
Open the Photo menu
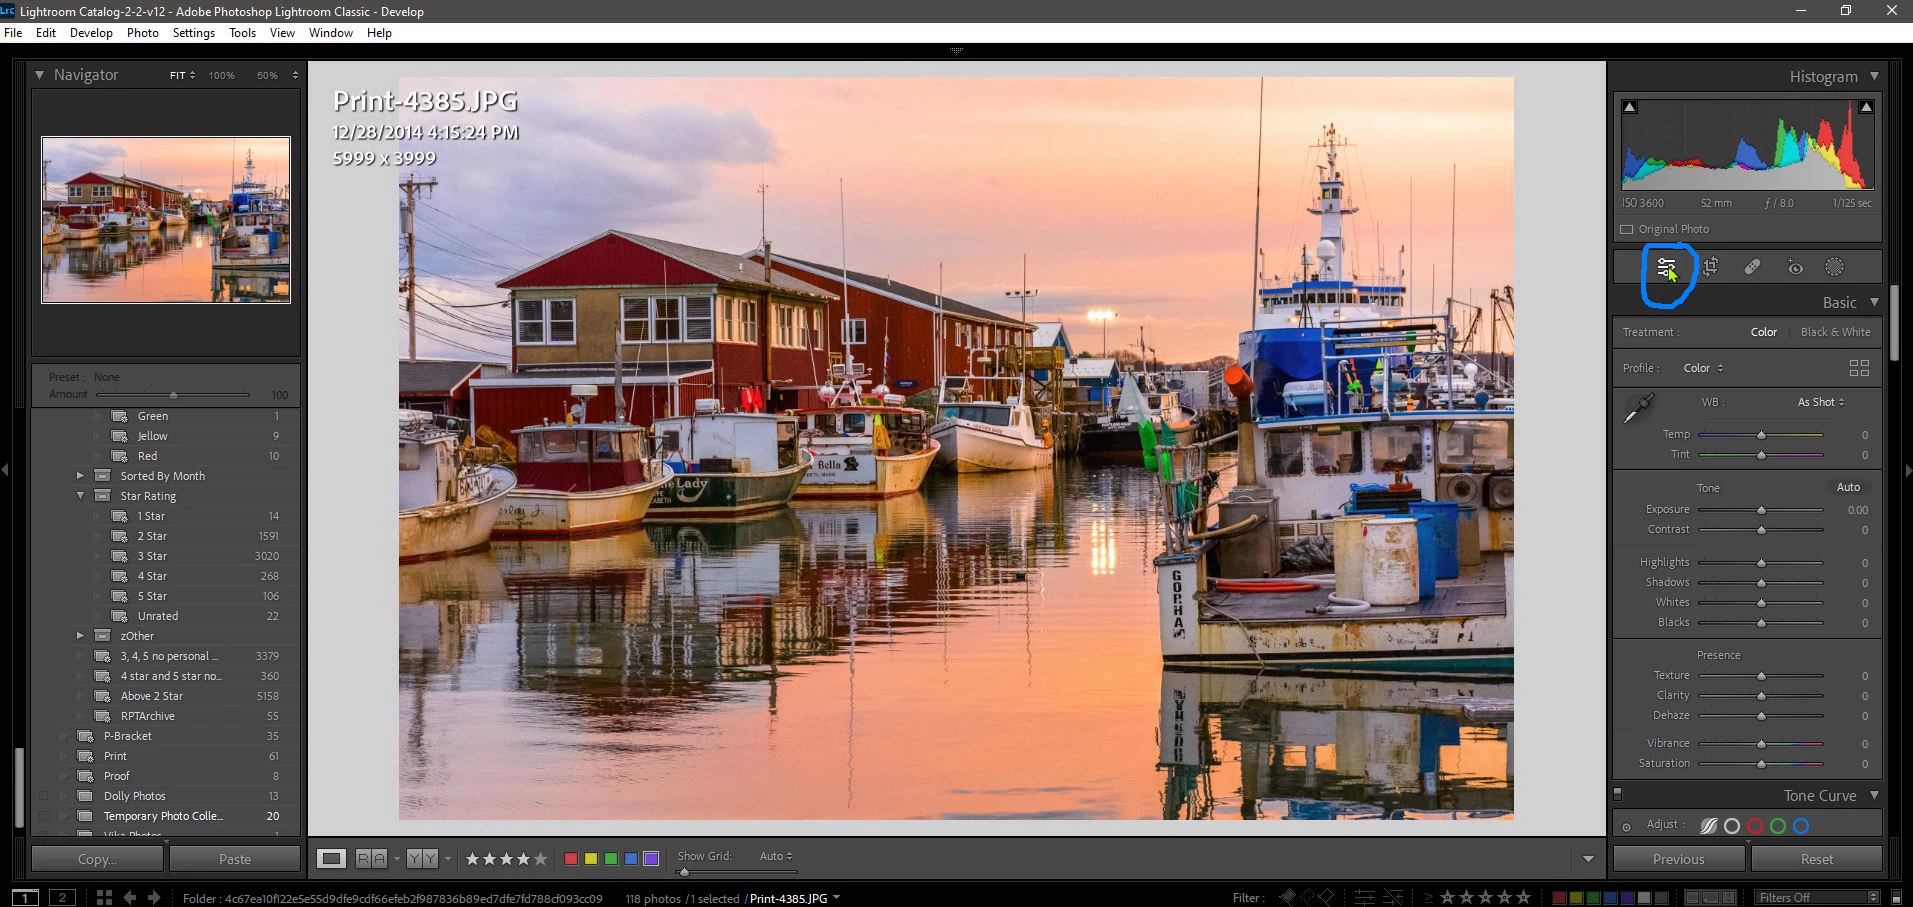(143, 33)
